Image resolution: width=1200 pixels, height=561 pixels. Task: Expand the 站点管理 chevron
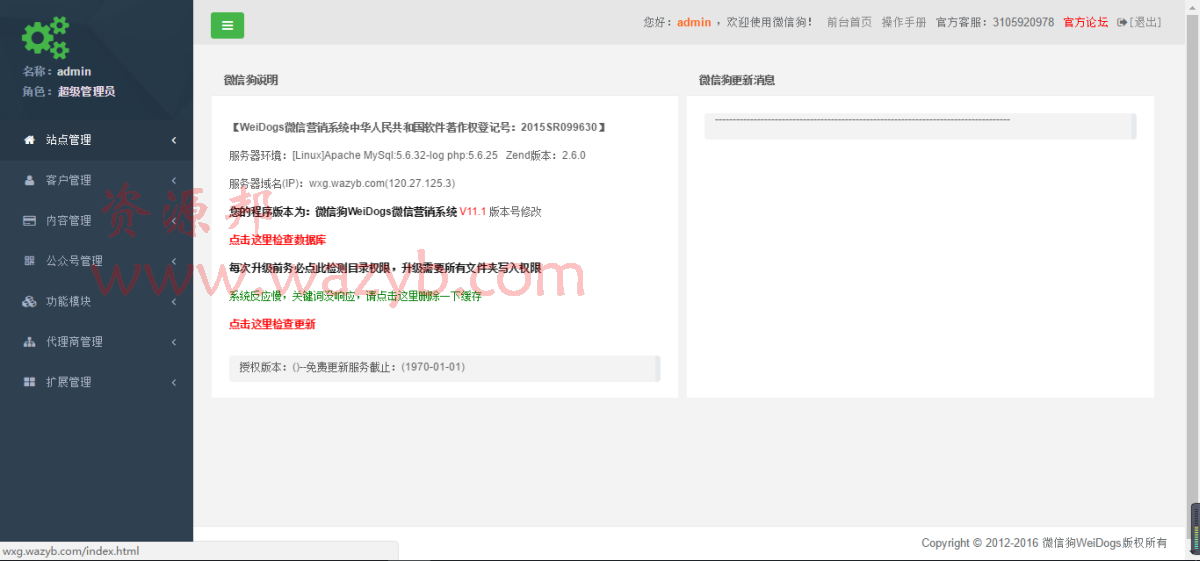click(174, 140)
